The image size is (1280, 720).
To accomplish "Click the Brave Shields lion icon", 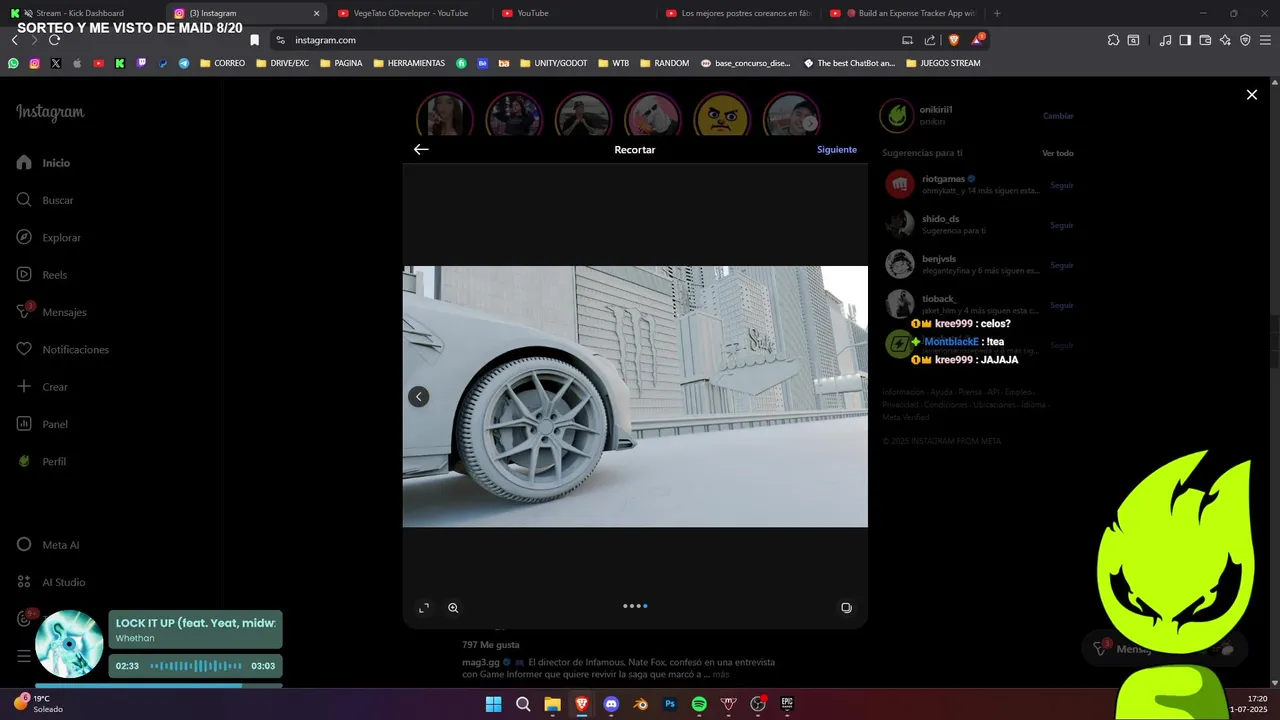I will point(953,40).
